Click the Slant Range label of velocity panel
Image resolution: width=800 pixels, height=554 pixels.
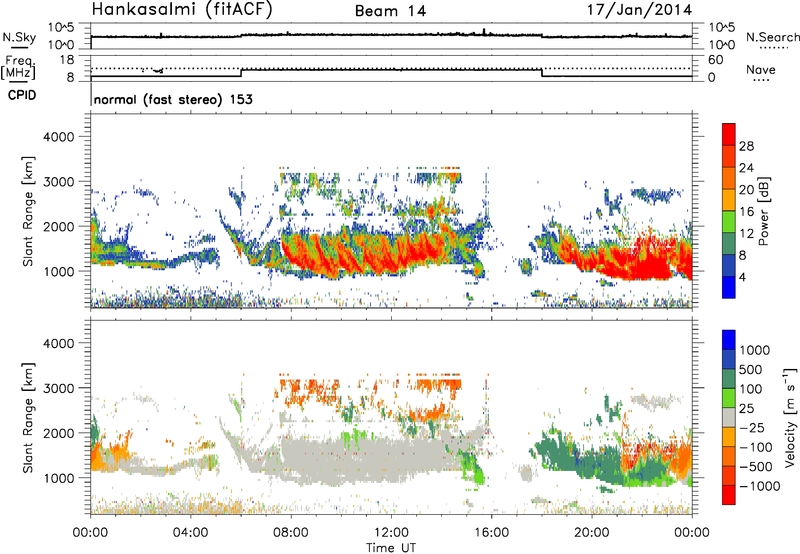(28, 417)
